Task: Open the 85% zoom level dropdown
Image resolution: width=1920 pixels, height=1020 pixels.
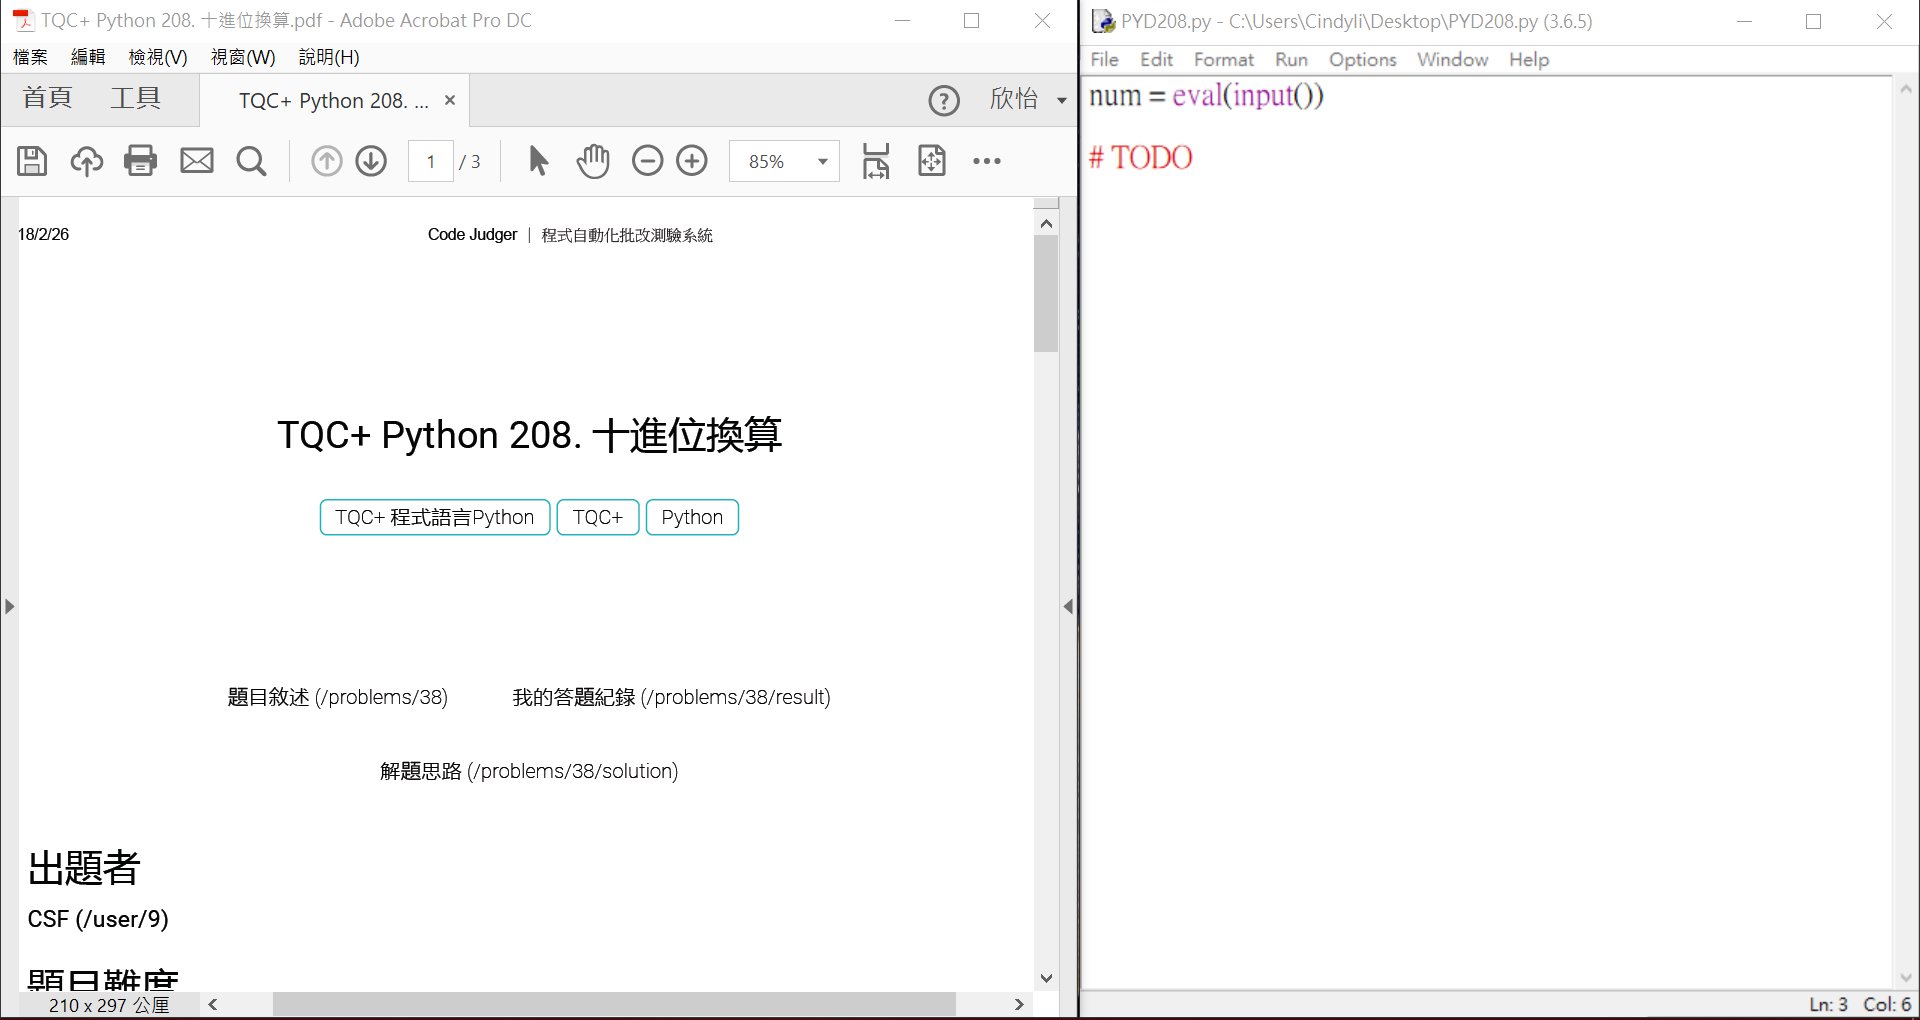Action: [x=822, y=162]
